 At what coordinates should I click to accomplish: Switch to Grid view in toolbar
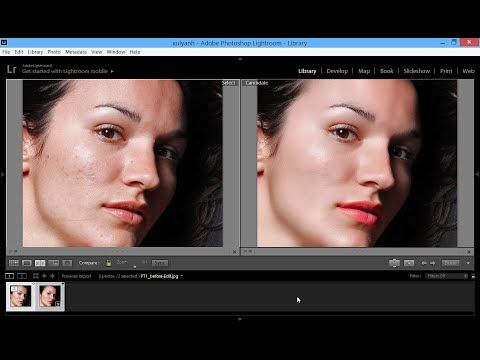point(14,263)
